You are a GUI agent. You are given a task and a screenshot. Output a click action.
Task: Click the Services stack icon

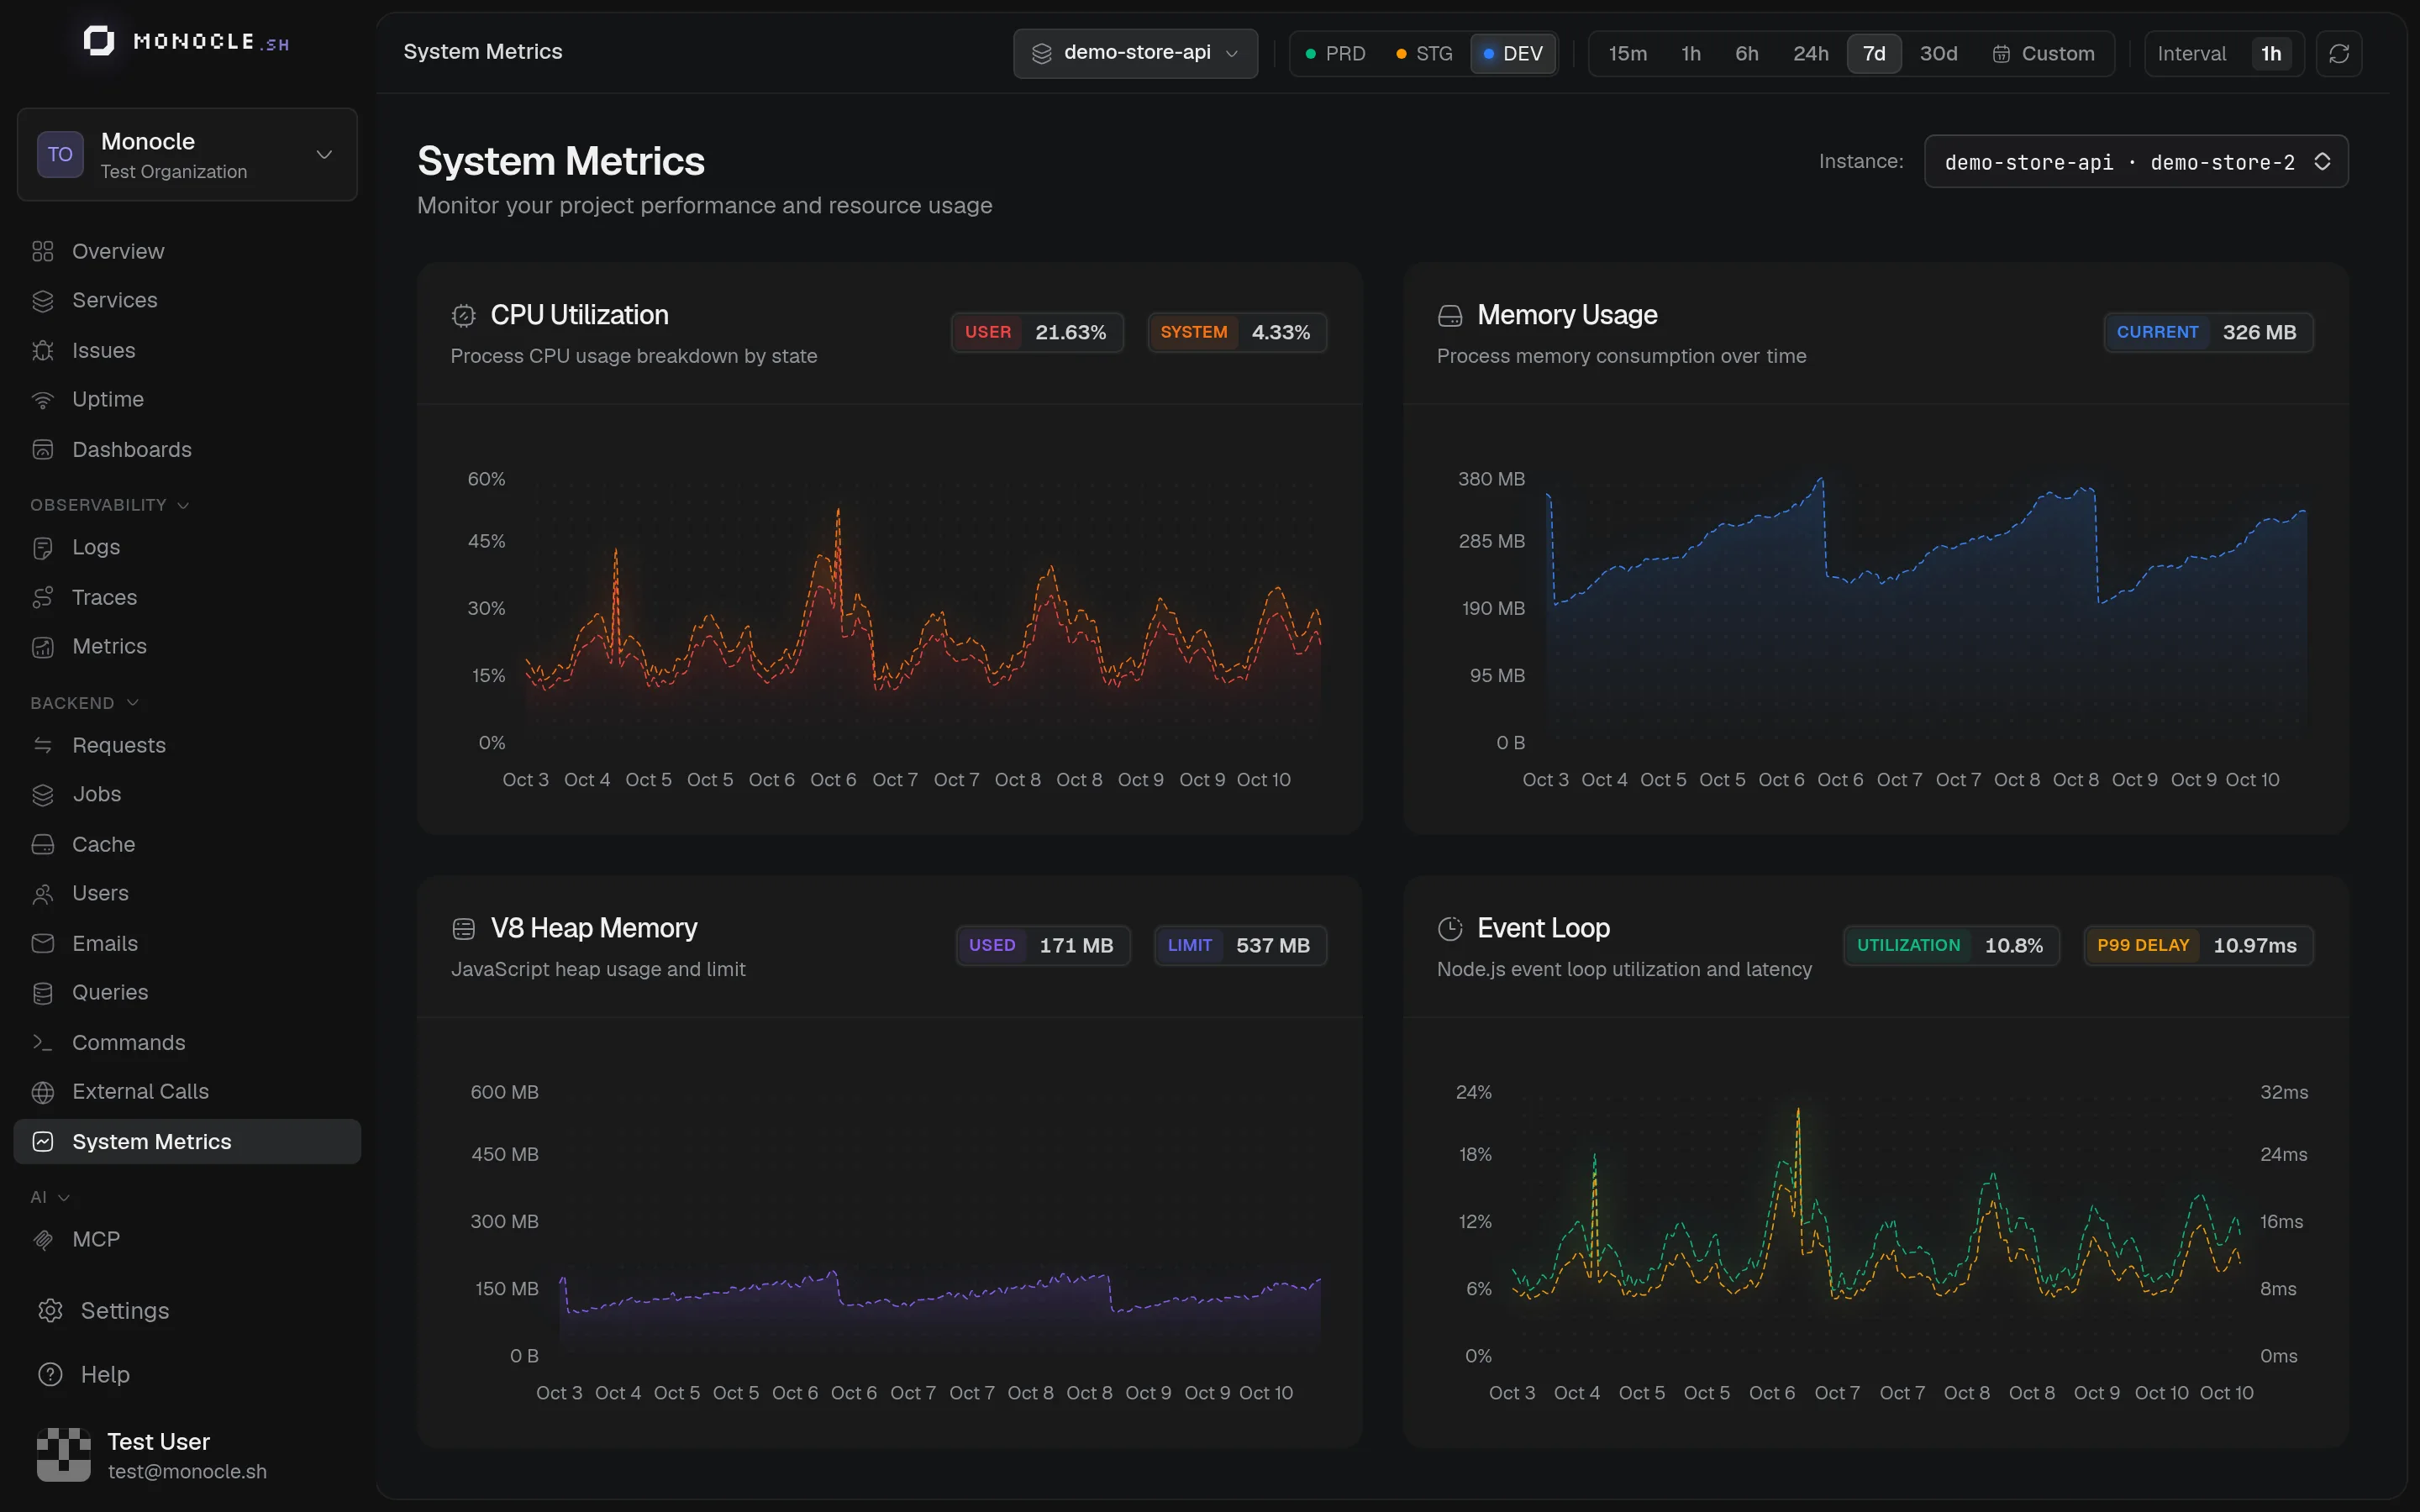43,301
